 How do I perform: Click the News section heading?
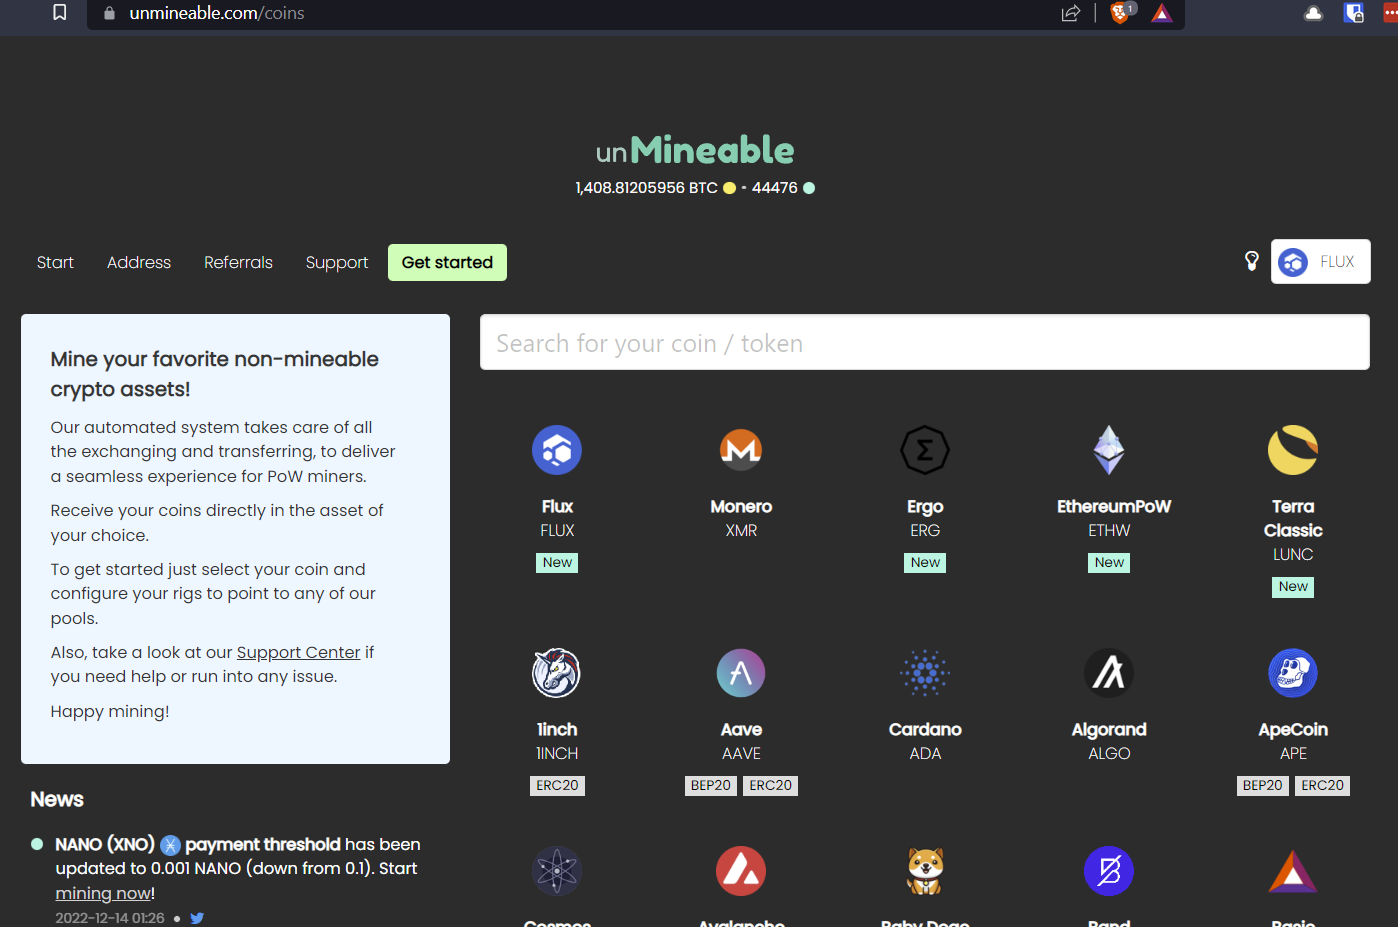(57, 799)
